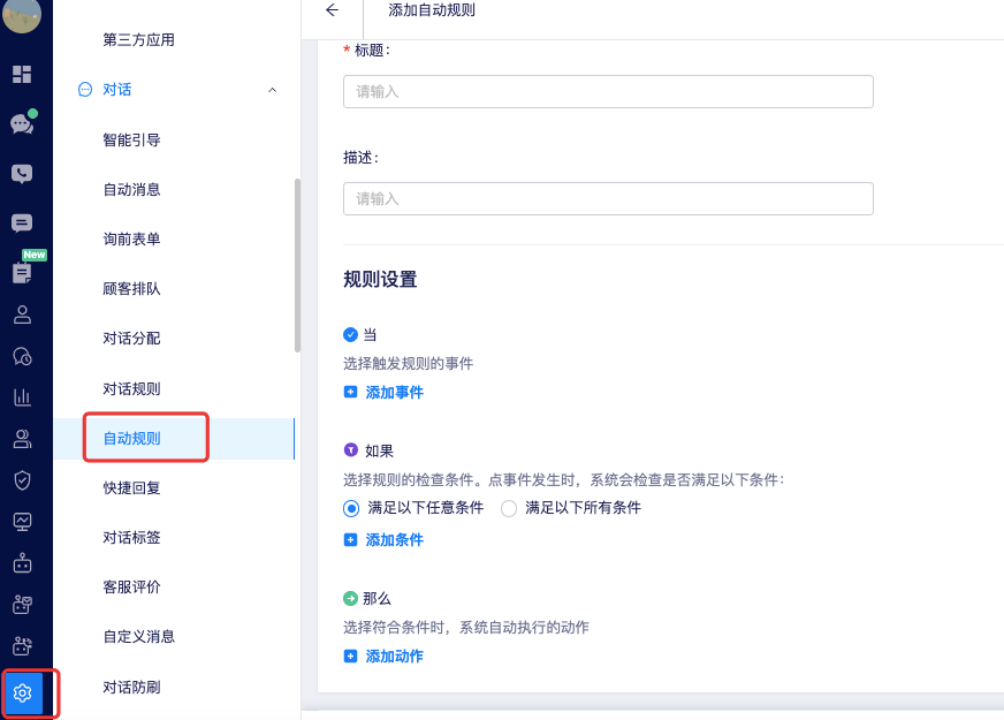The height and width of the screenshot is (720, 1004).
Task: Open the chat bubbles icon with green dot
Action: coord(22,124)
